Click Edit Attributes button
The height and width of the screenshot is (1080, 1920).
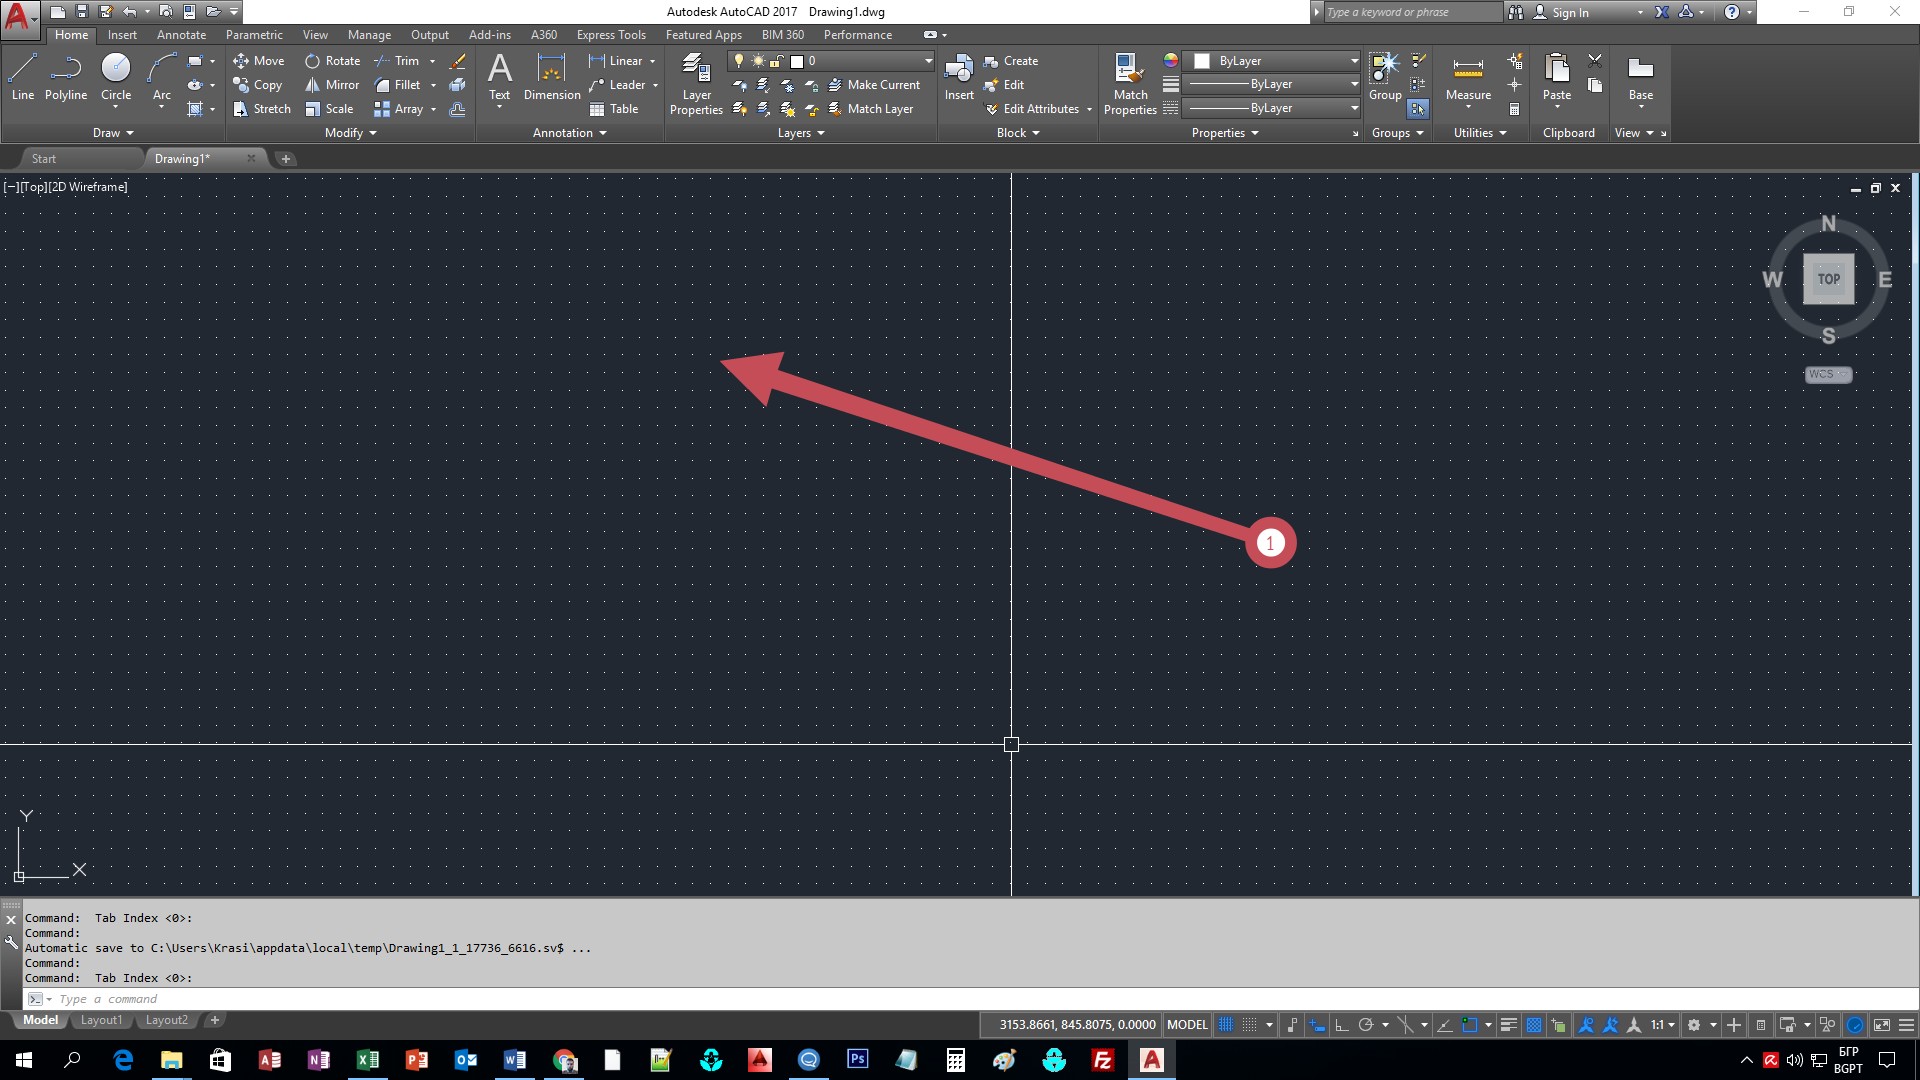tap(1032, 109)
